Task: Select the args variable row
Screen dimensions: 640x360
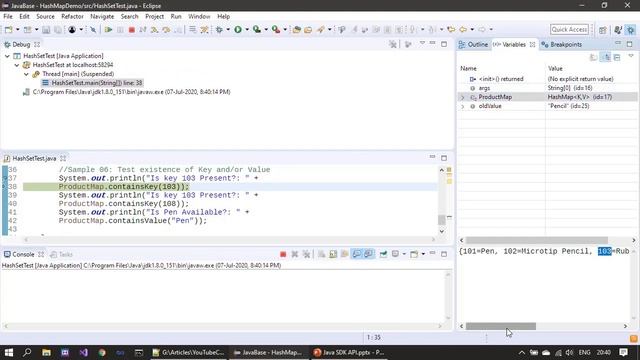Action: pyautogui.click(x=547, y=88)
